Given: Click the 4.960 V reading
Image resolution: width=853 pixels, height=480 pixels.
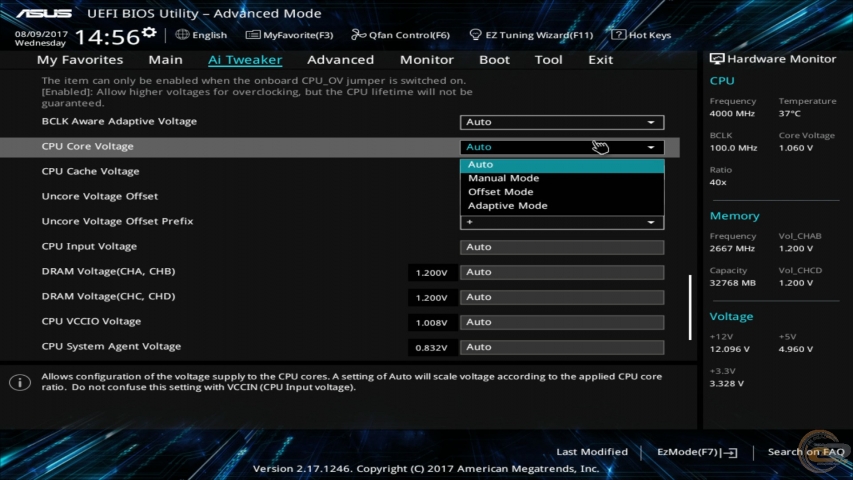Looking at the screenshot, I should point(796,349).
